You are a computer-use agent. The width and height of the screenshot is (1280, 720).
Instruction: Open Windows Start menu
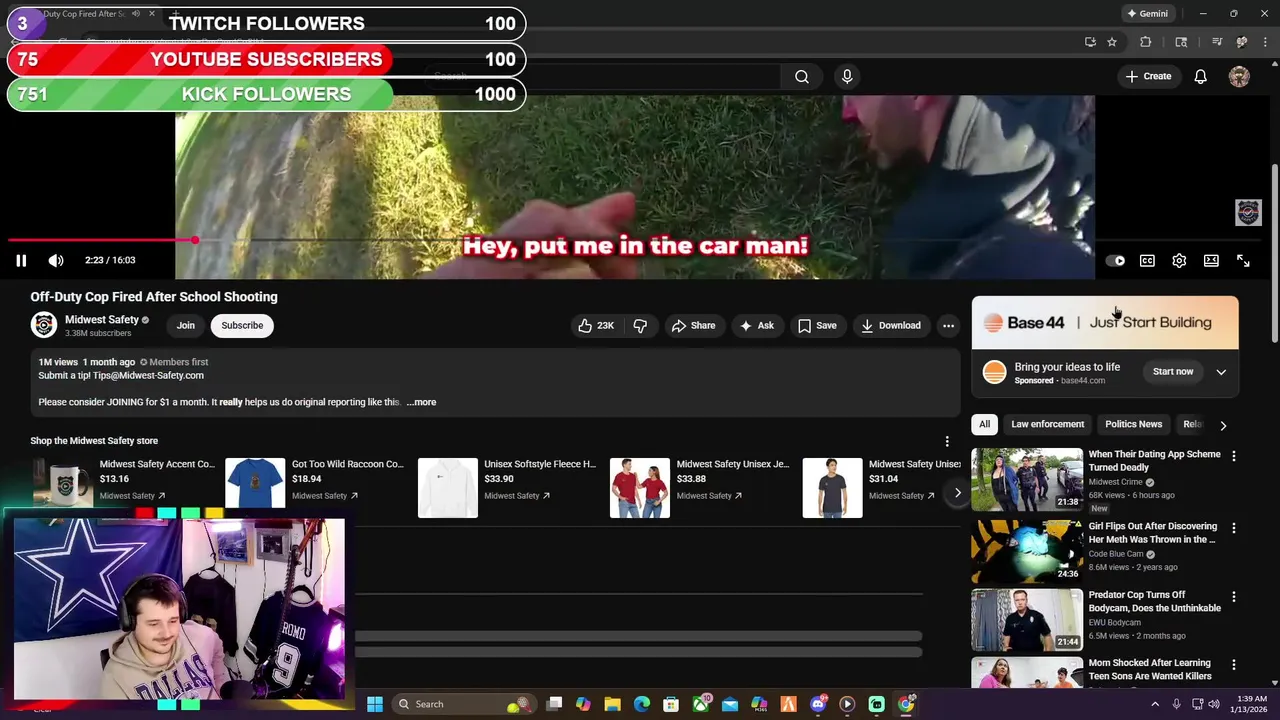[375, 704]
